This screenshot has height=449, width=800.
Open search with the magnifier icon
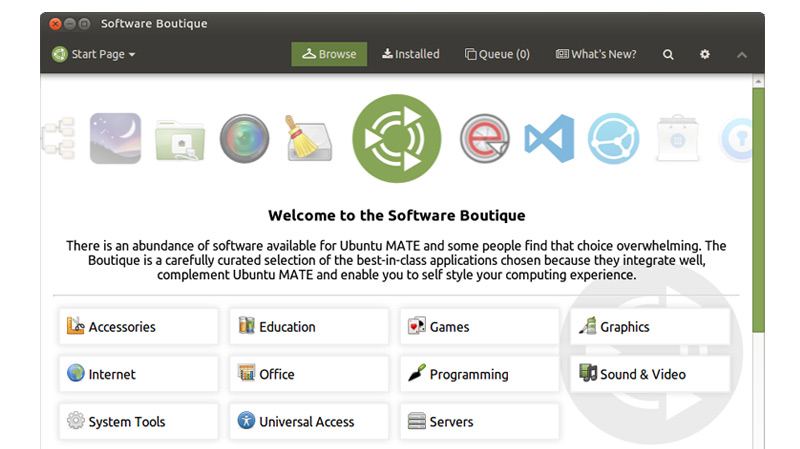(x=668, y=54)
